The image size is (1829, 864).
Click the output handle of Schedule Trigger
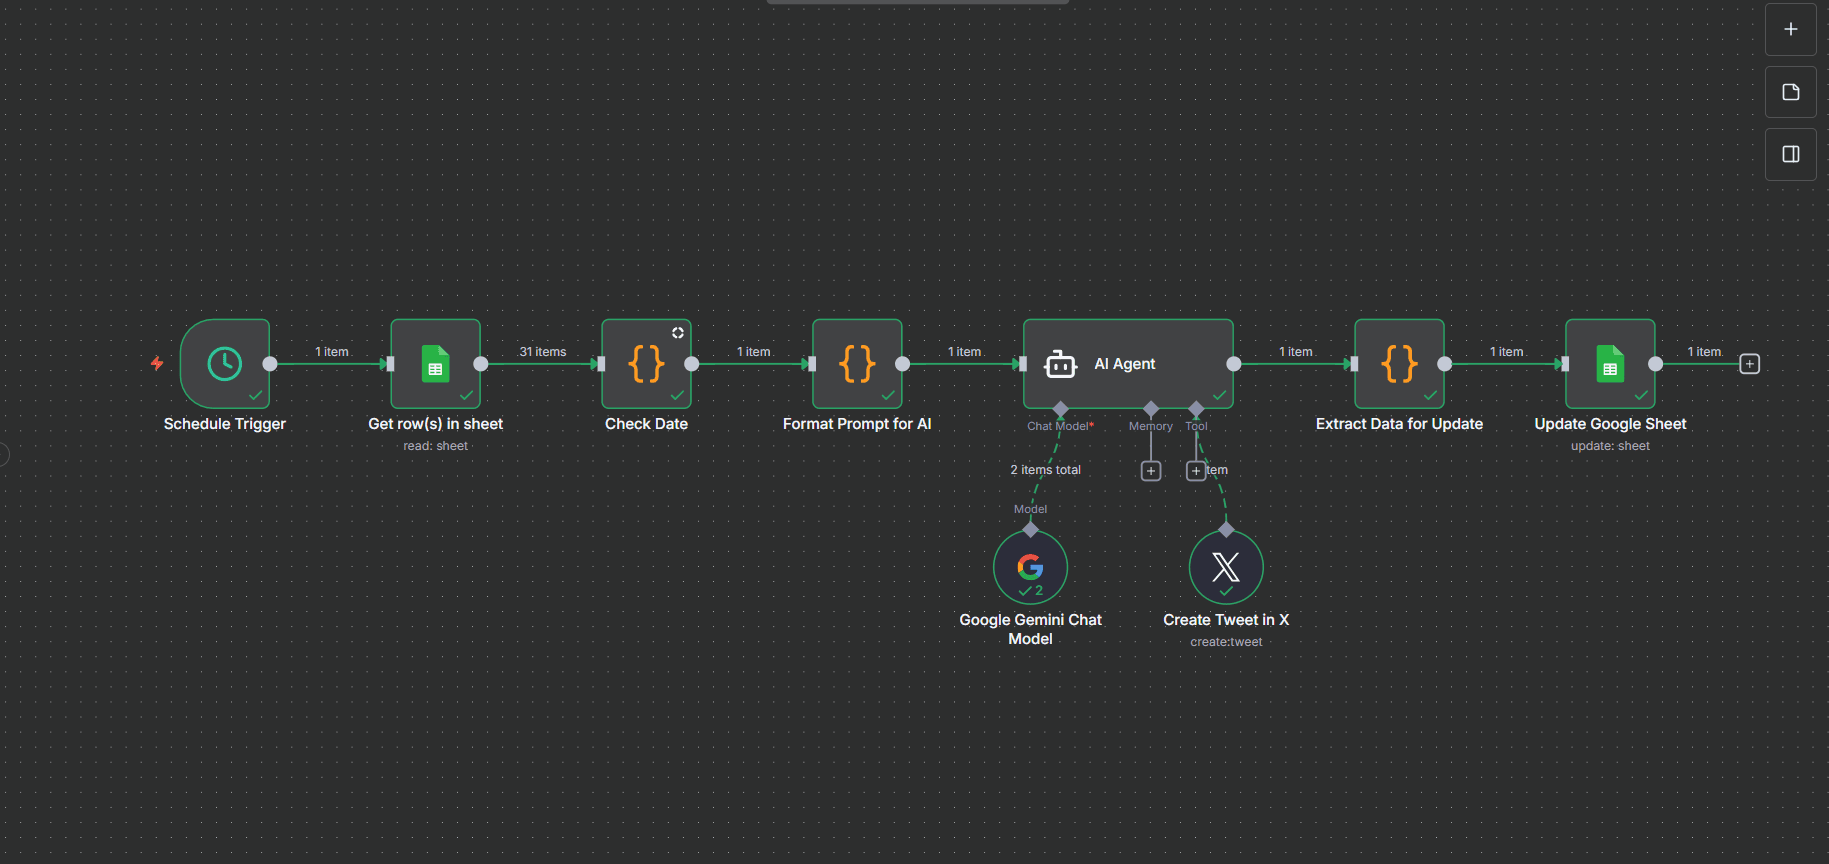270,364
